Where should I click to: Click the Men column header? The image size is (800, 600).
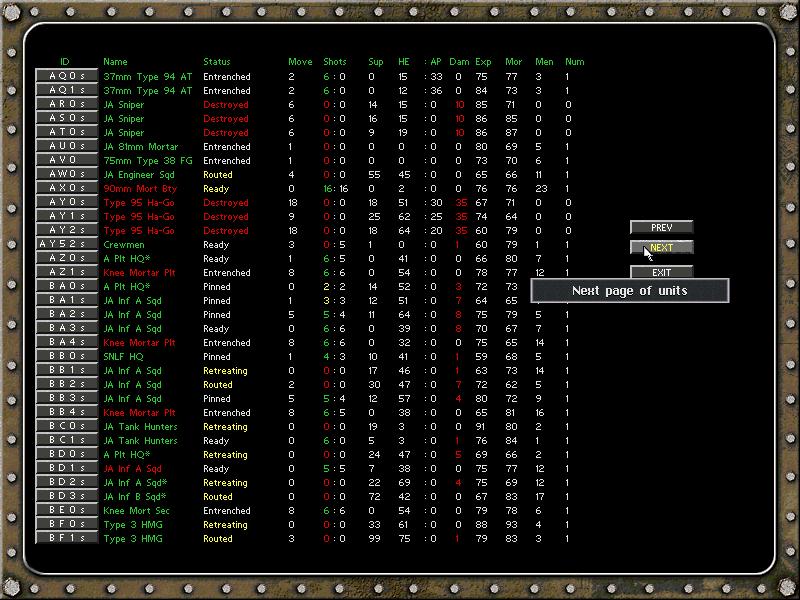coord(544,62)
